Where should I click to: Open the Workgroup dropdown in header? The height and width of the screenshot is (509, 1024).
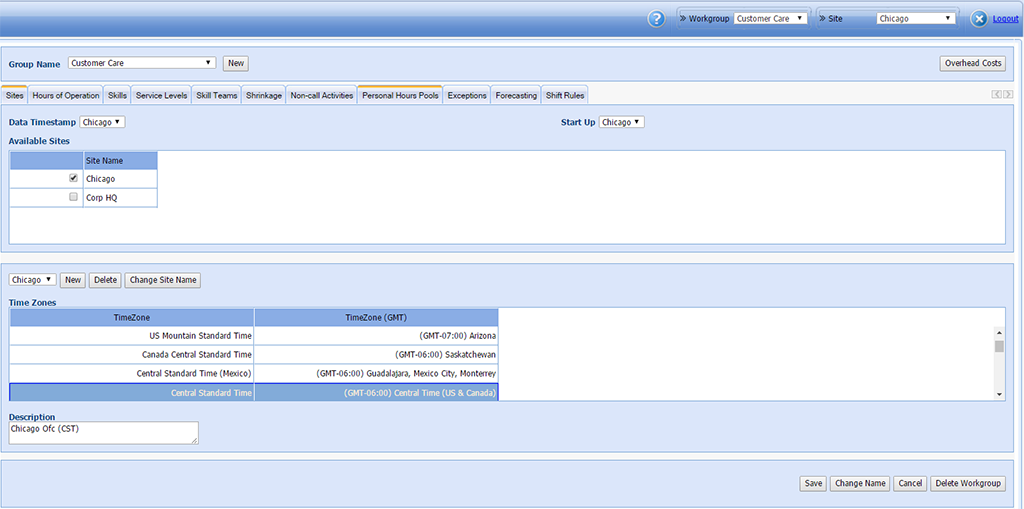[770, 18]
